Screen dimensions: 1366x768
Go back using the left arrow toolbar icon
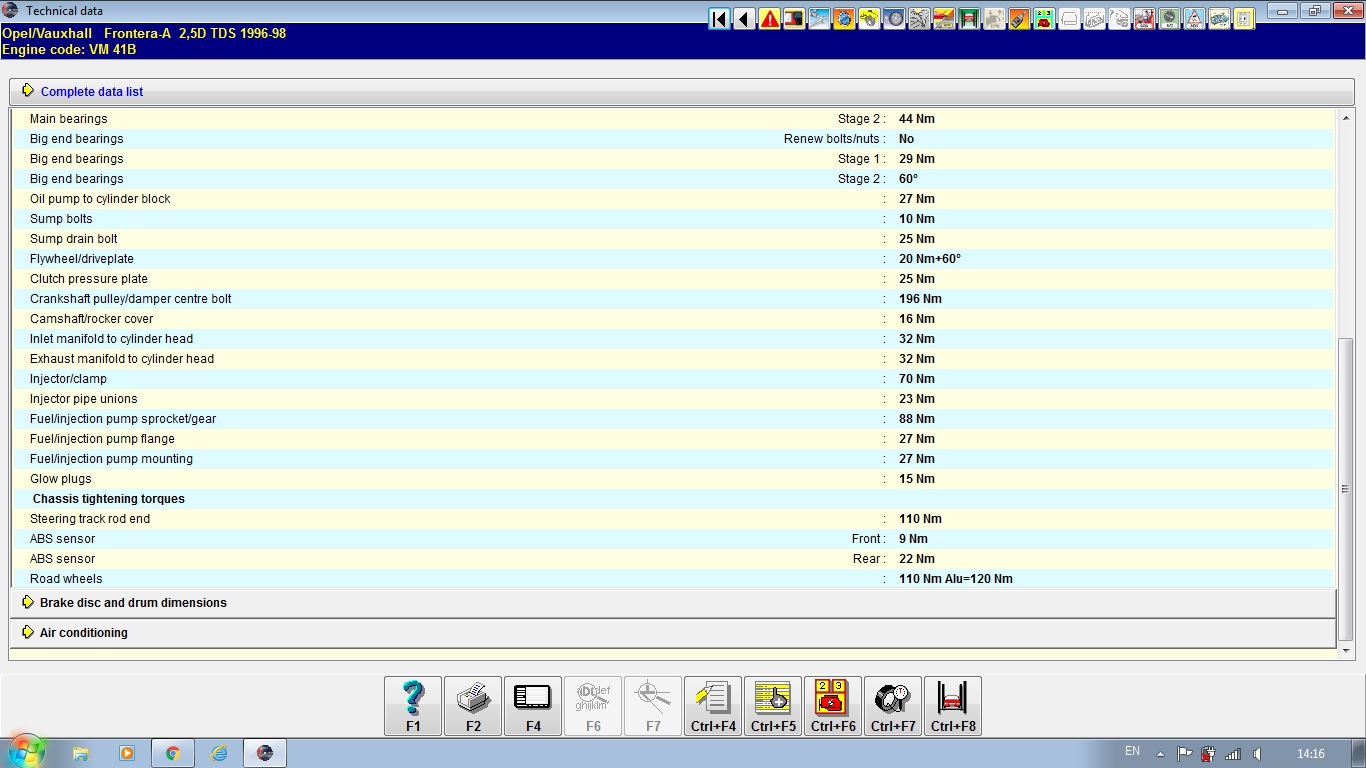click(744, 19)
